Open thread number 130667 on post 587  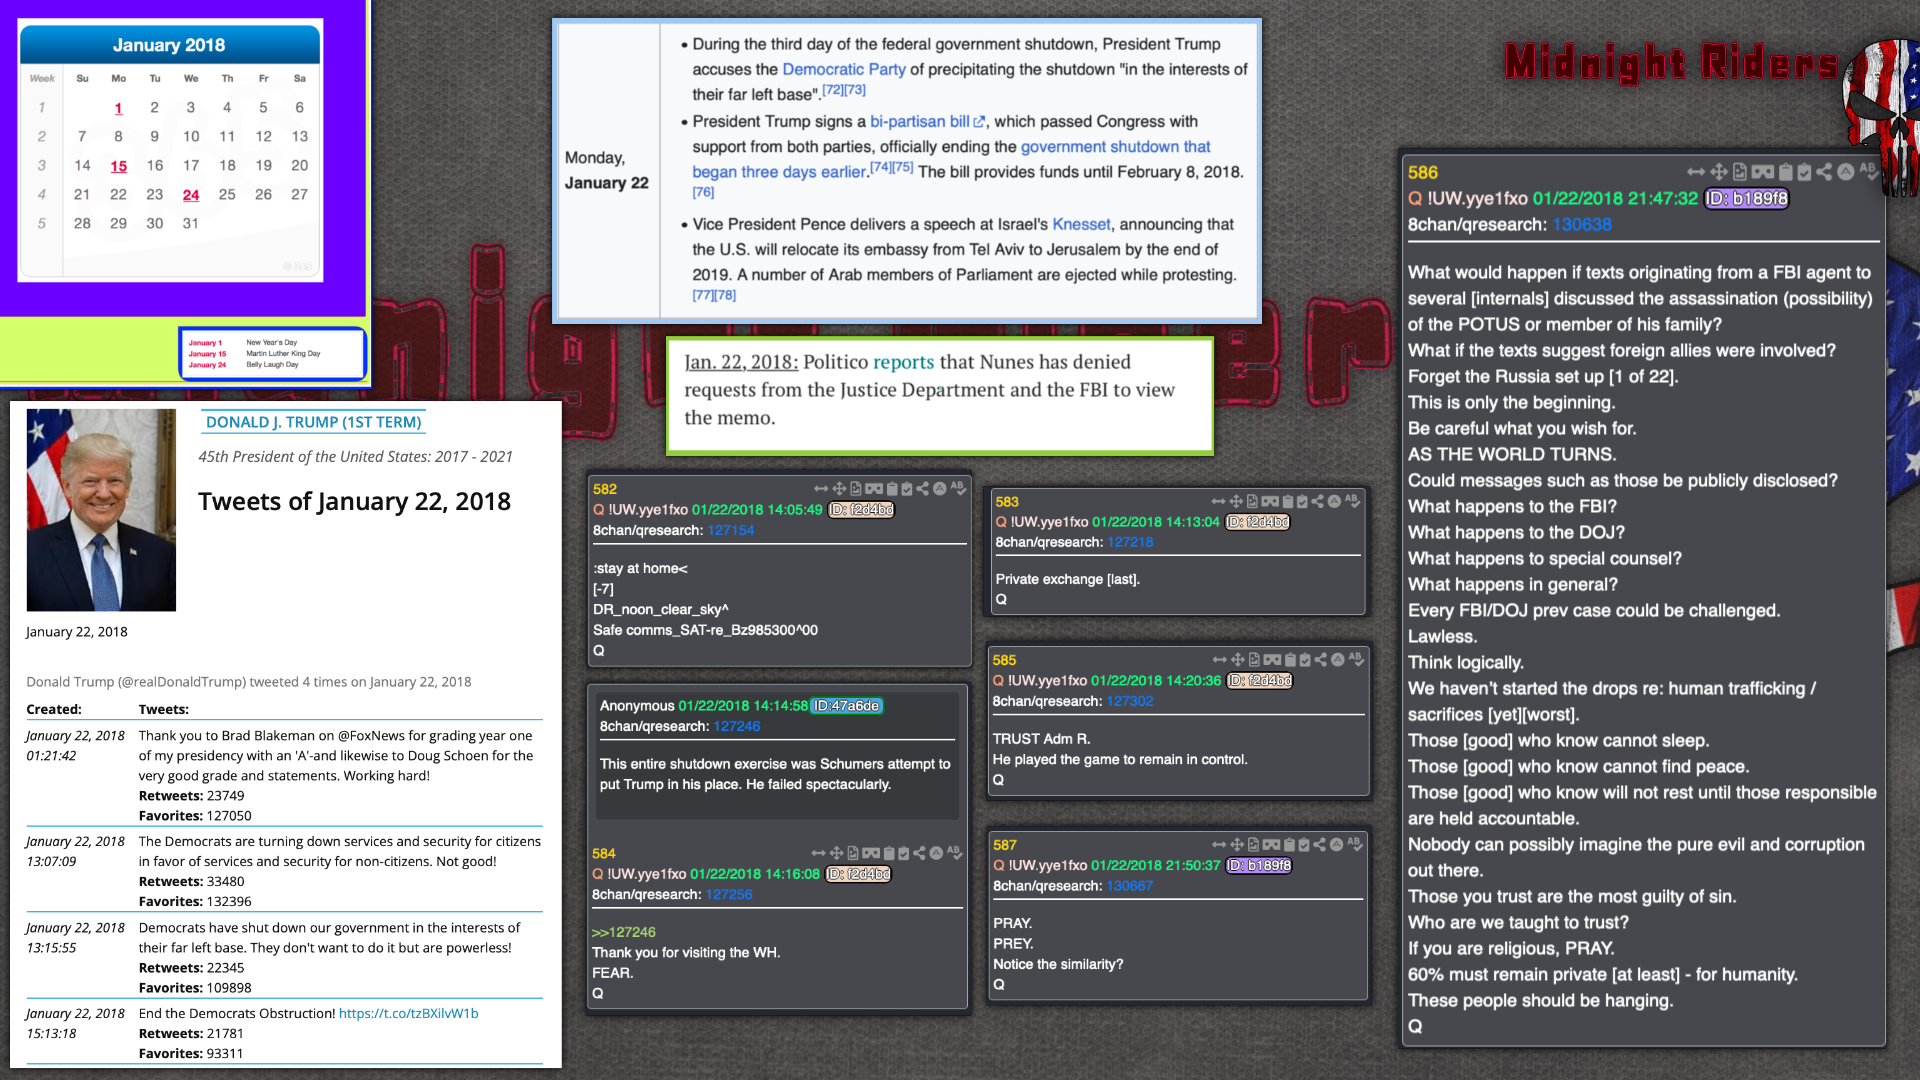[x=1130, y=886]
